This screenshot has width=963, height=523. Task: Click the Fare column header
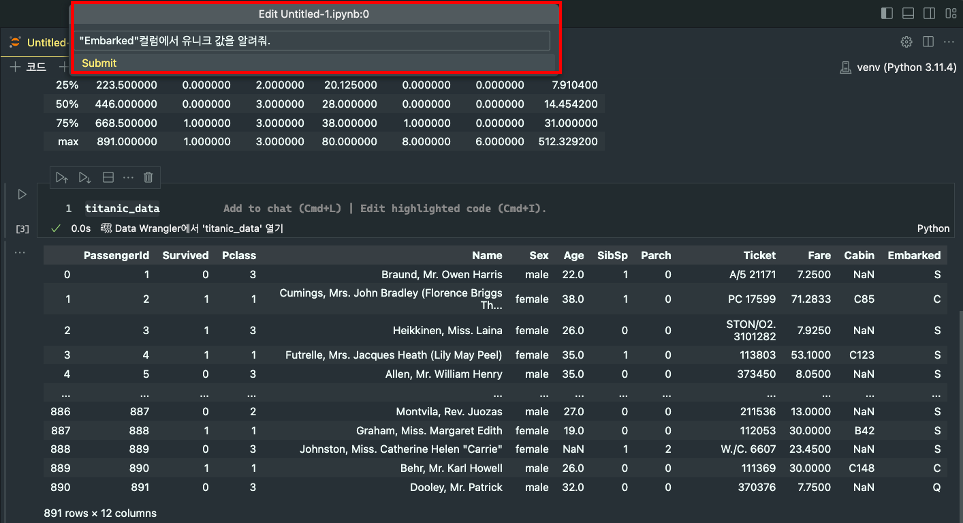click(819, 255)
